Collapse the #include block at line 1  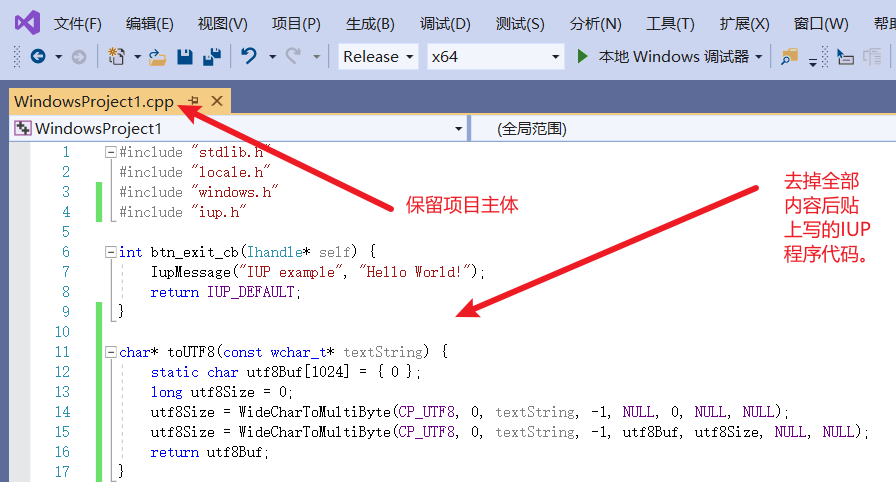[x=111, y=152]
